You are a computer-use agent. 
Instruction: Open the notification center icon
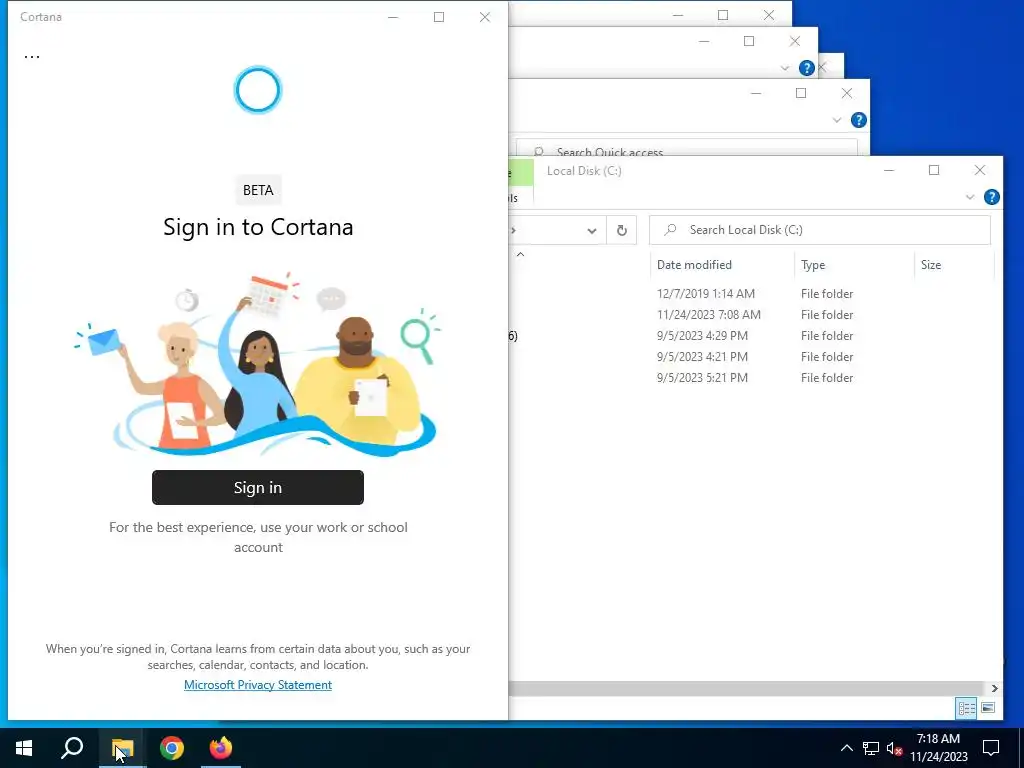point(991,748)
